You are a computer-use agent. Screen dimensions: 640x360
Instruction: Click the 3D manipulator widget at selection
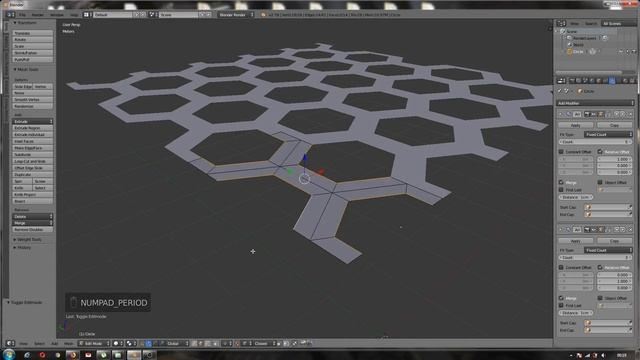[x=304, y=178]
